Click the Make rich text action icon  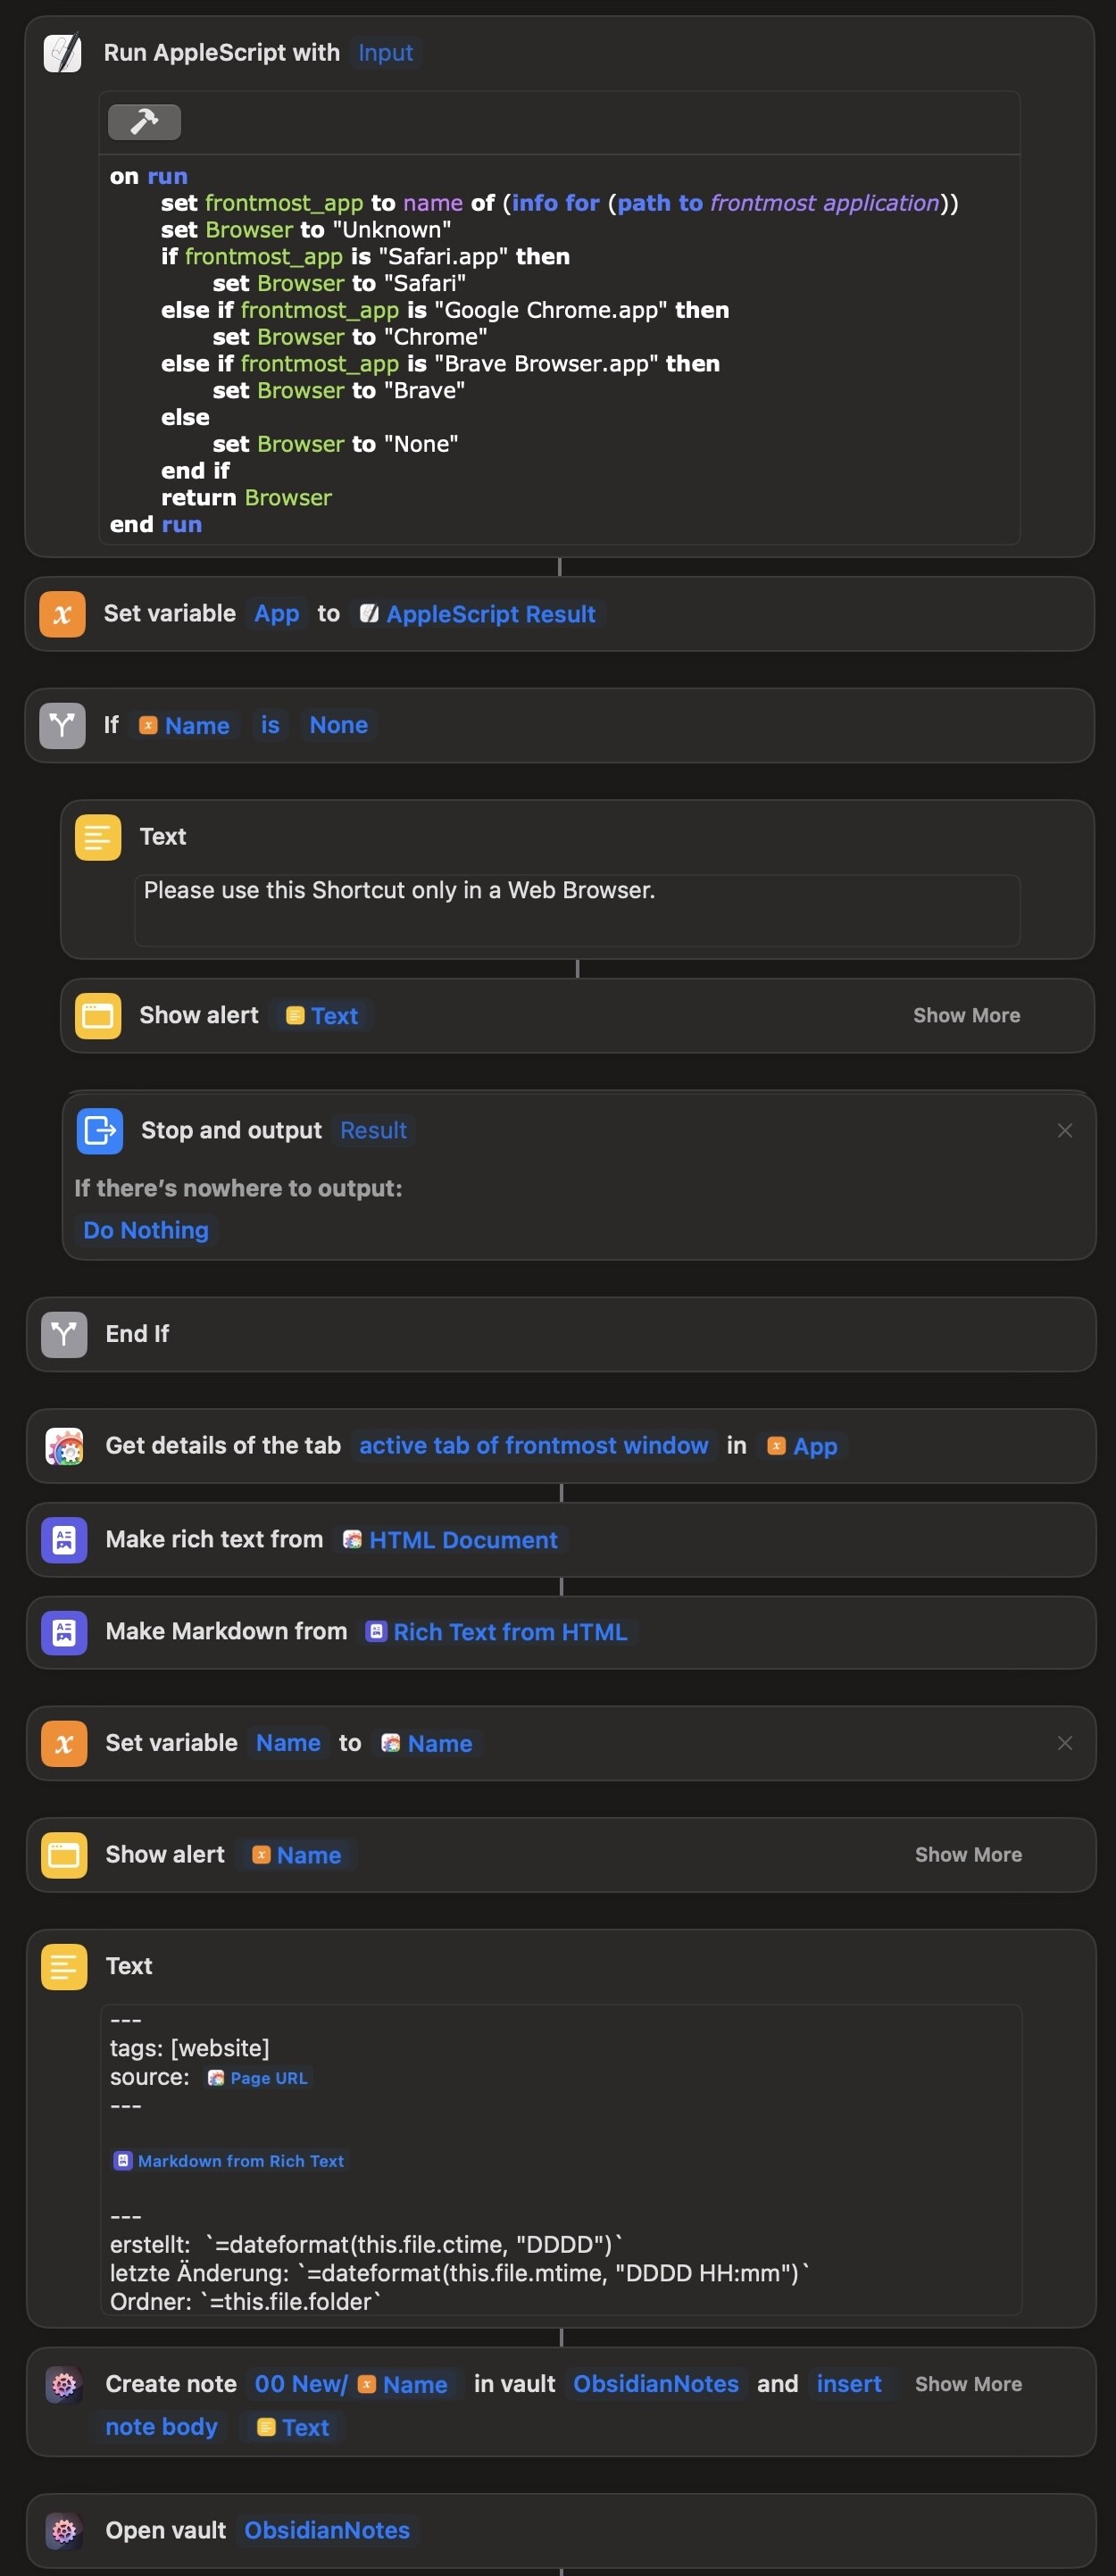pos(64,1540)
